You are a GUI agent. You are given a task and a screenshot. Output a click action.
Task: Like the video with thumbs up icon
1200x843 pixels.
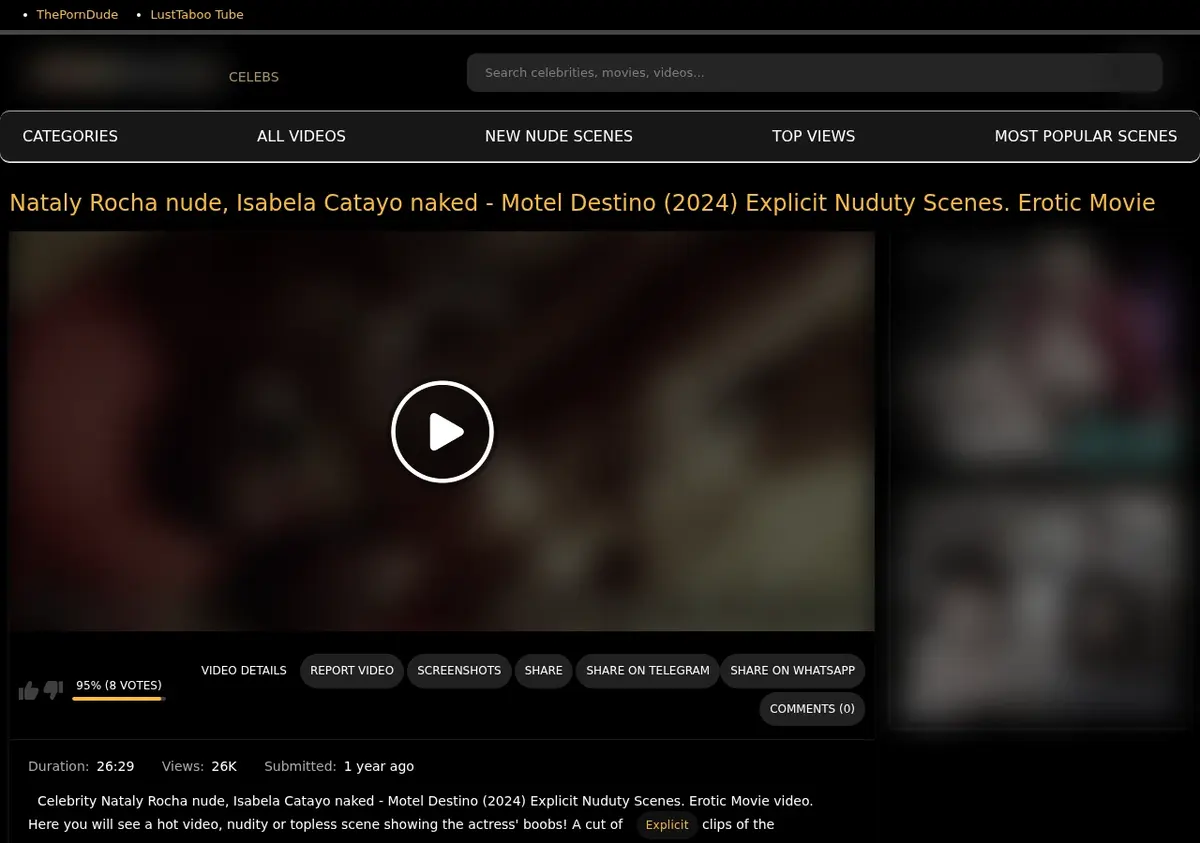coord(28,690)
